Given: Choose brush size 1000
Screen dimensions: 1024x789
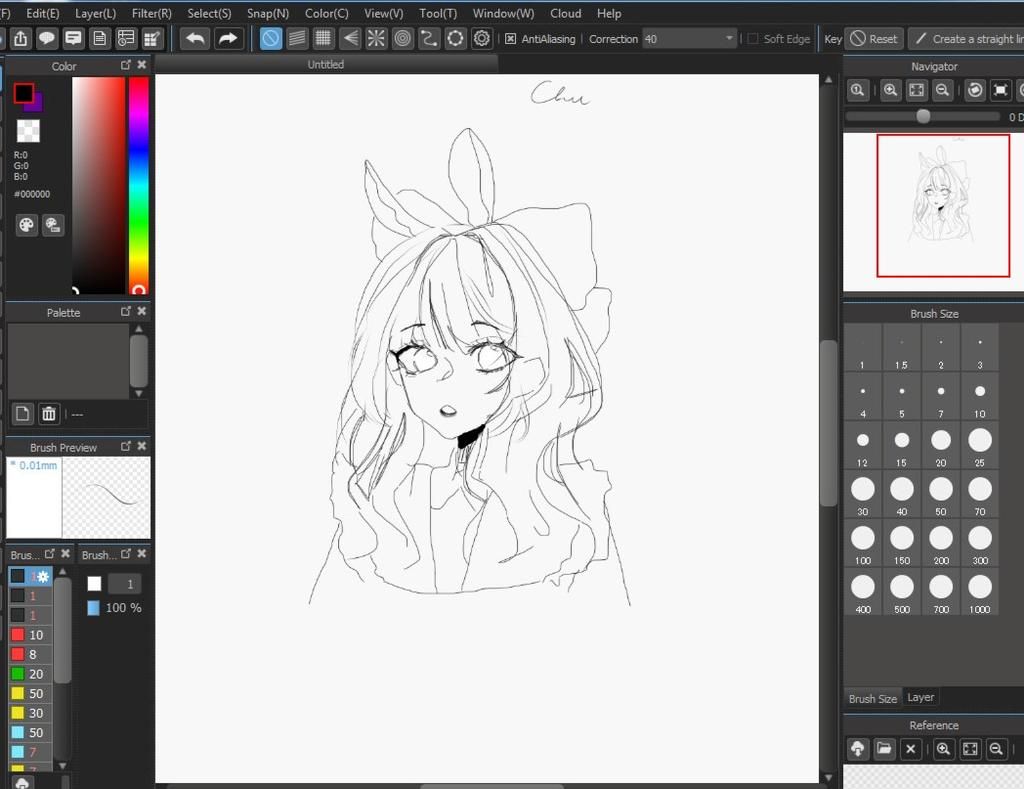Looking at the screenshot, I should [x=980, y=594].
